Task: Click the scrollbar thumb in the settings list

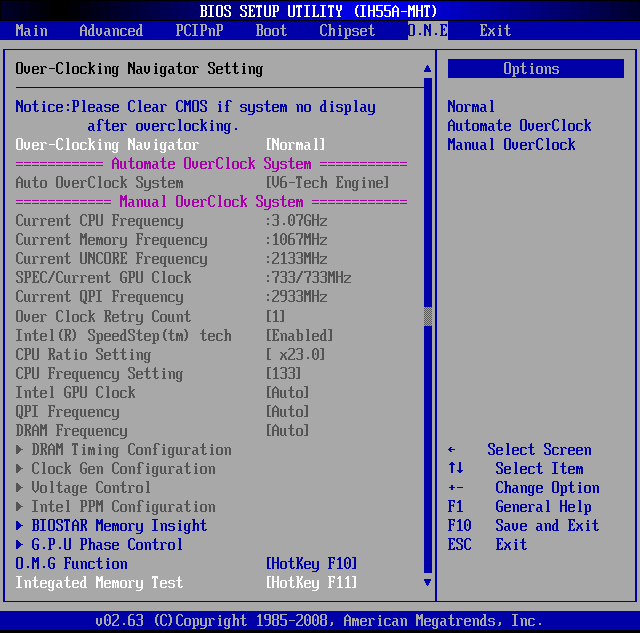Action: (428, 316)
